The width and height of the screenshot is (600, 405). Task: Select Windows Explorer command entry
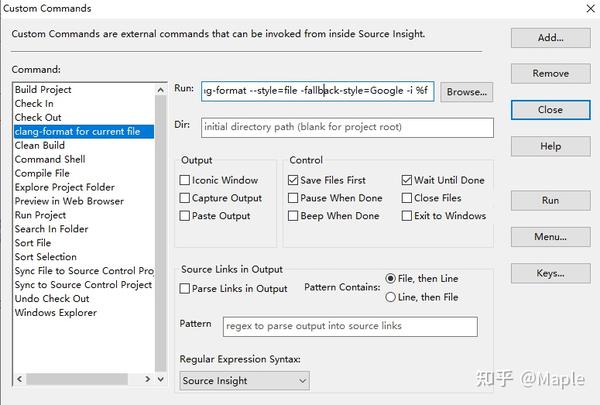(55, 313)
